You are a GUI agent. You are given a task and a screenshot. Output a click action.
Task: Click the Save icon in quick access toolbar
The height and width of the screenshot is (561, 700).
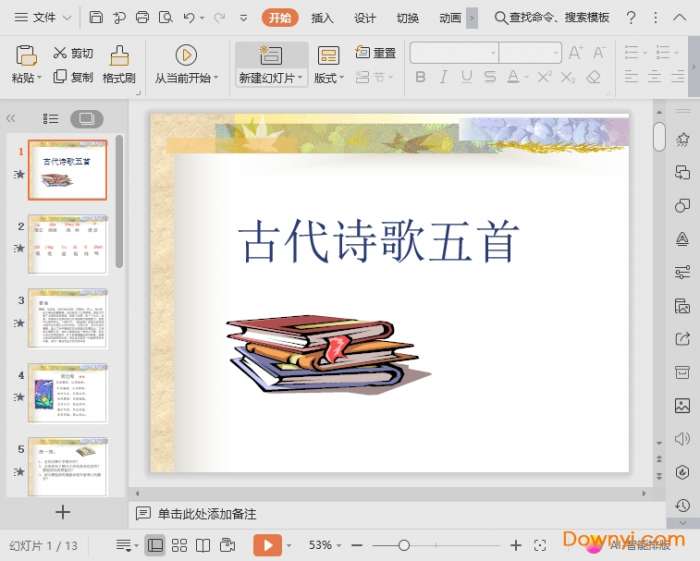96,17
